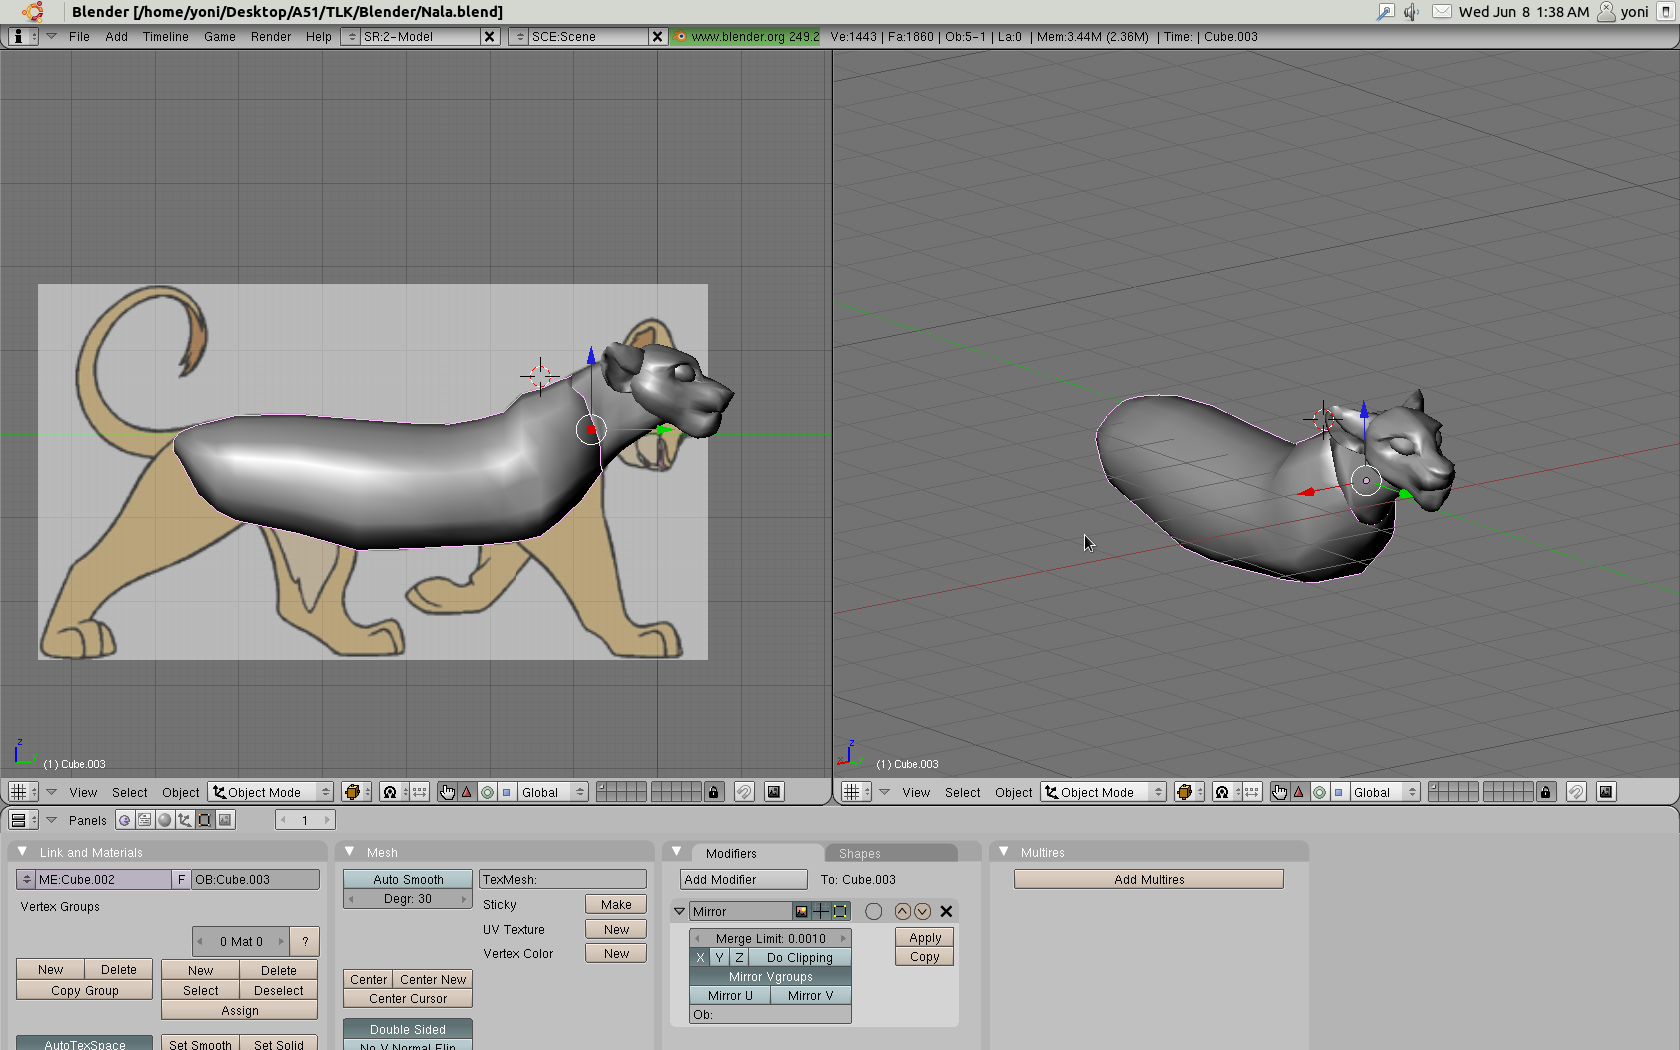Delete the Mirror modifier with X icon
The width and height of the screenshot is (1680, 1050).
click(946, 911)
